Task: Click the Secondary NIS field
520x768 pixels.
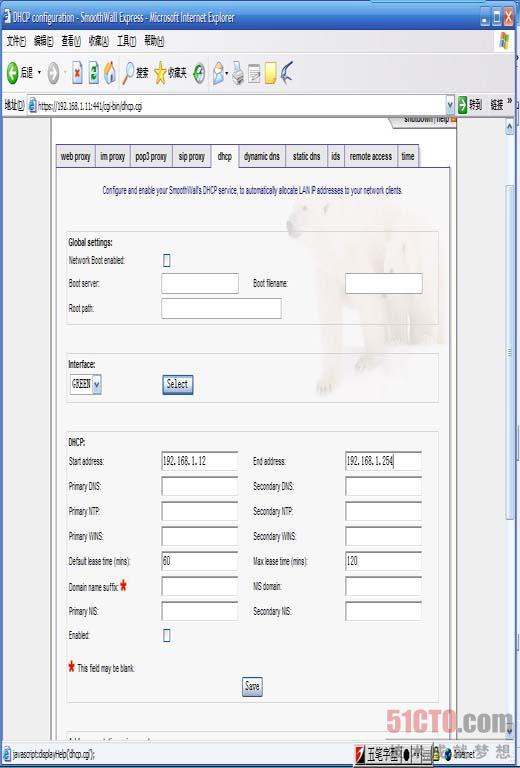Action: (383, 611)
